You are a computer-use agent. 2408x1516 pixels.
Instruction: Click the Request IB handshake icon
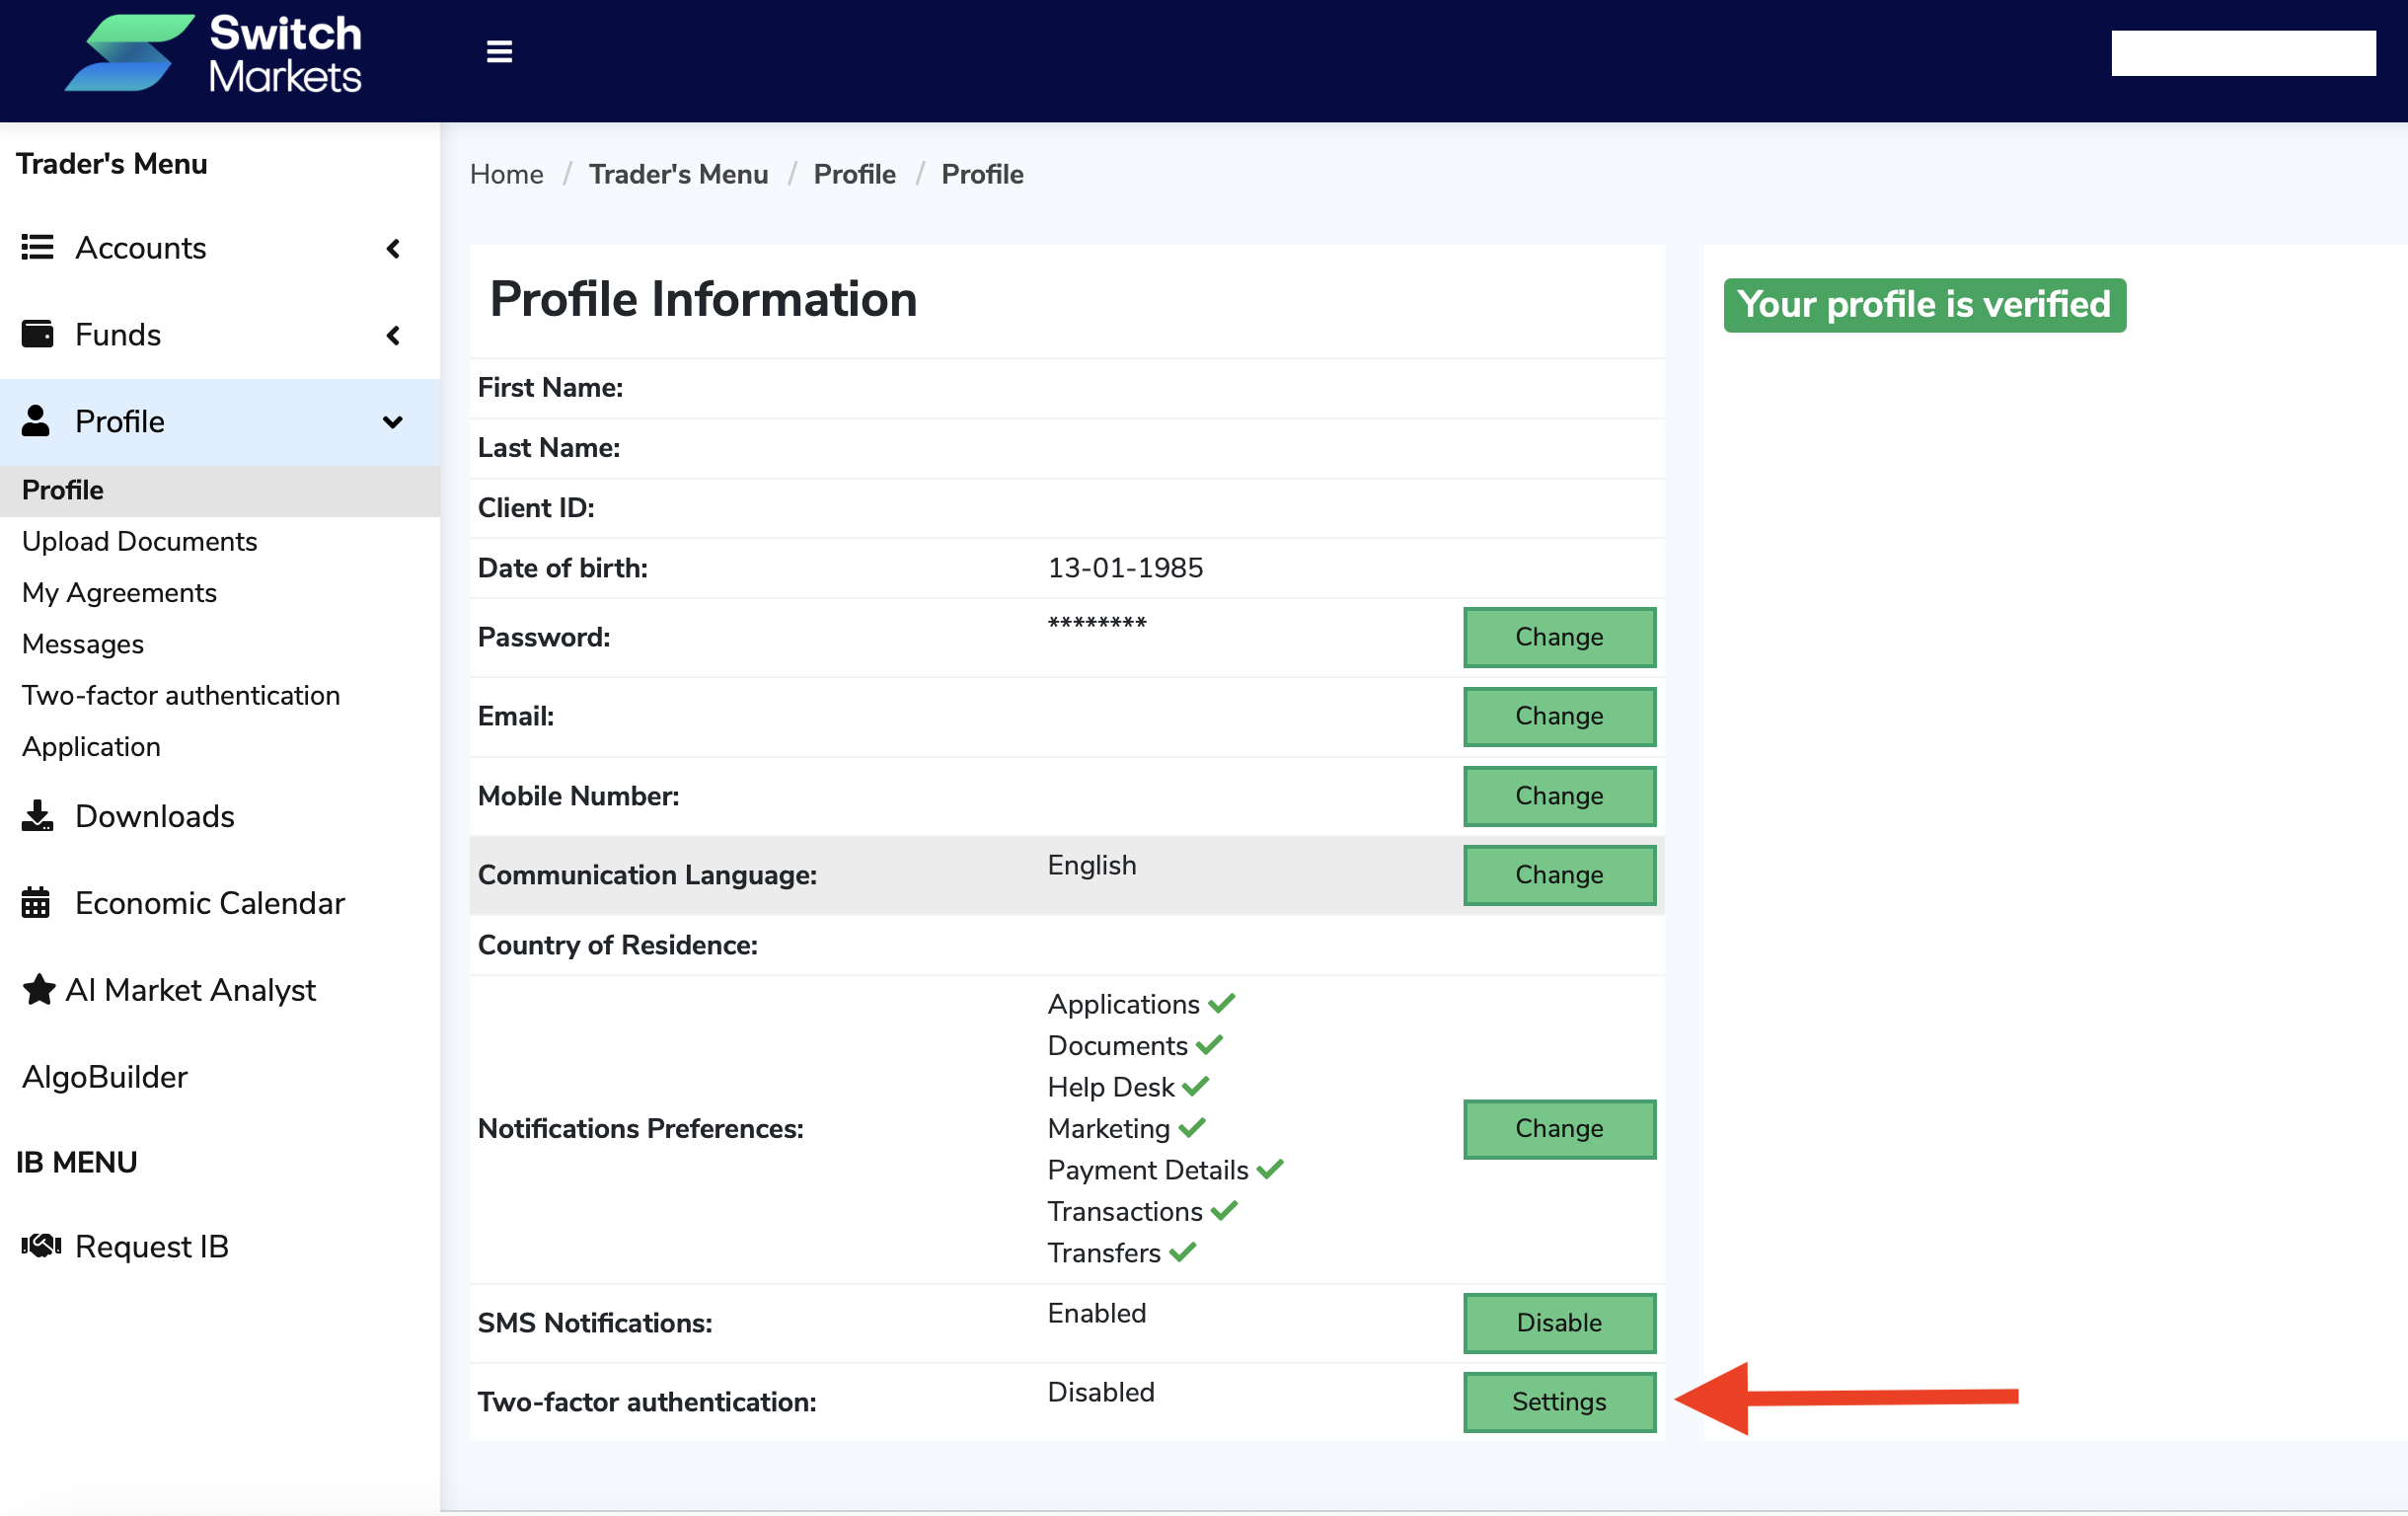pyautogui.click(x=41, y=1245)
